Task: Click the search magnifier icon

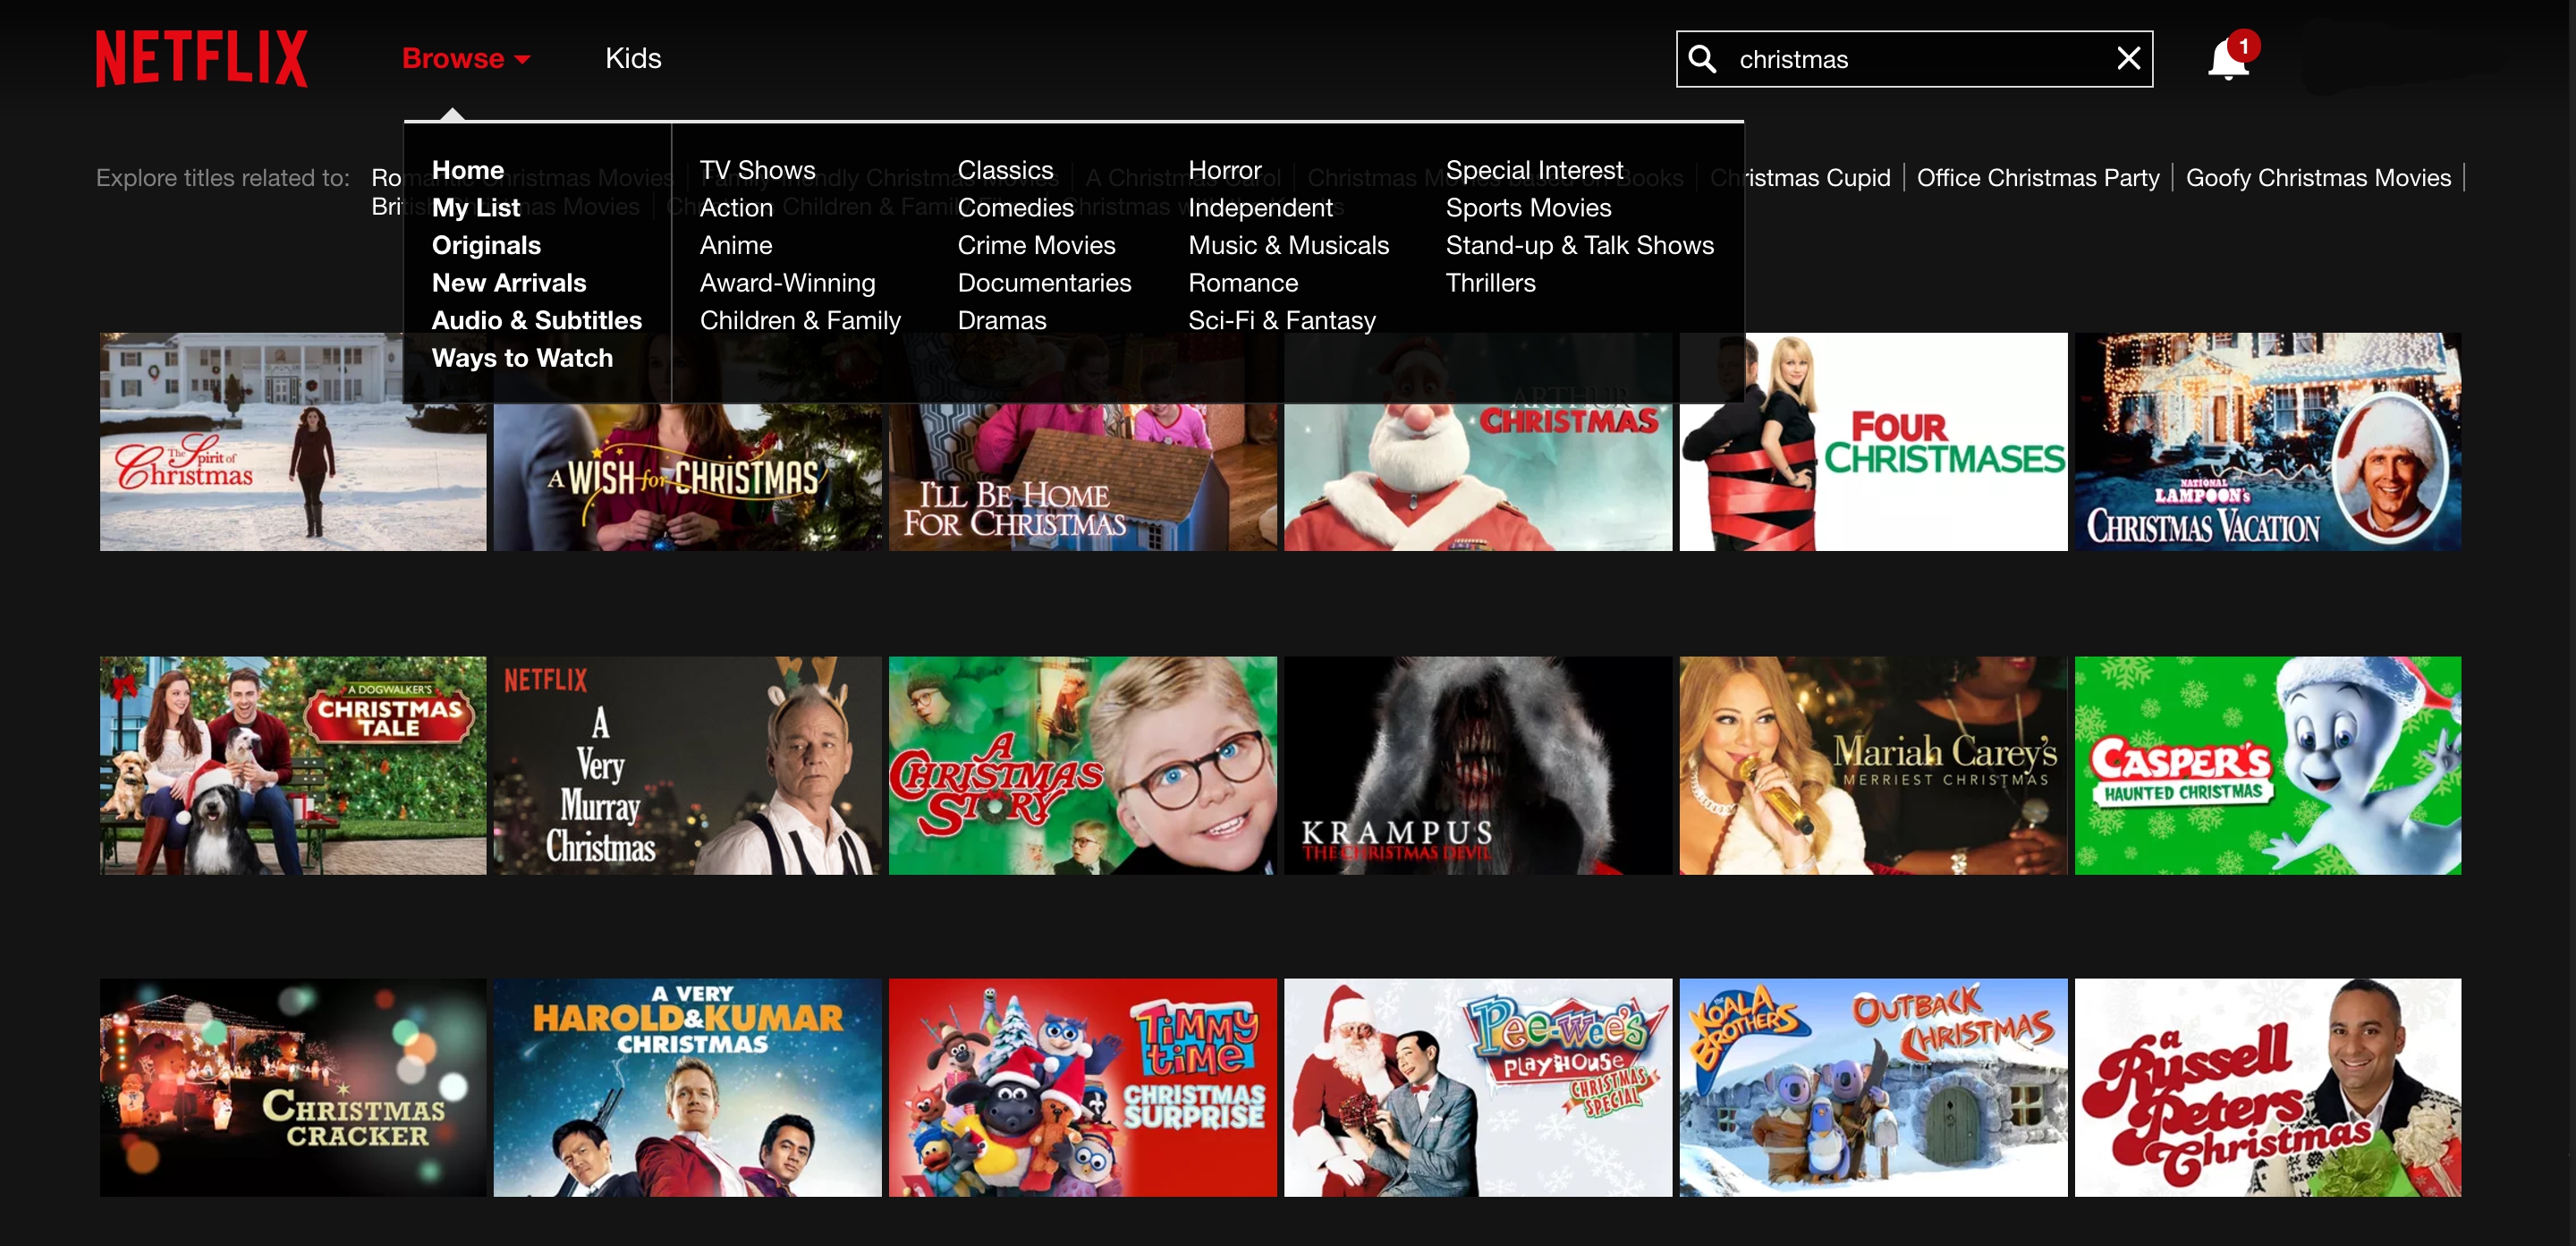Action: [1702, 59]
